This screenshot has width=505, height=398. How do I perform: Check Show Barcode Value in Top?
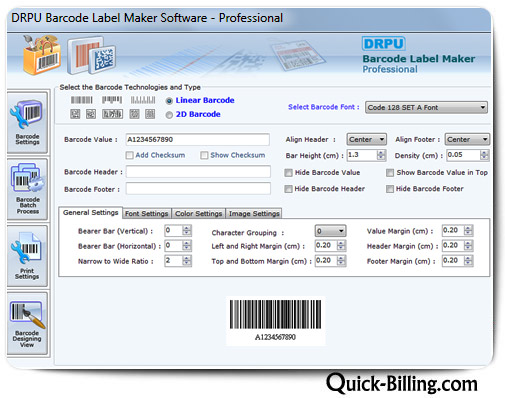pos(390,173)
